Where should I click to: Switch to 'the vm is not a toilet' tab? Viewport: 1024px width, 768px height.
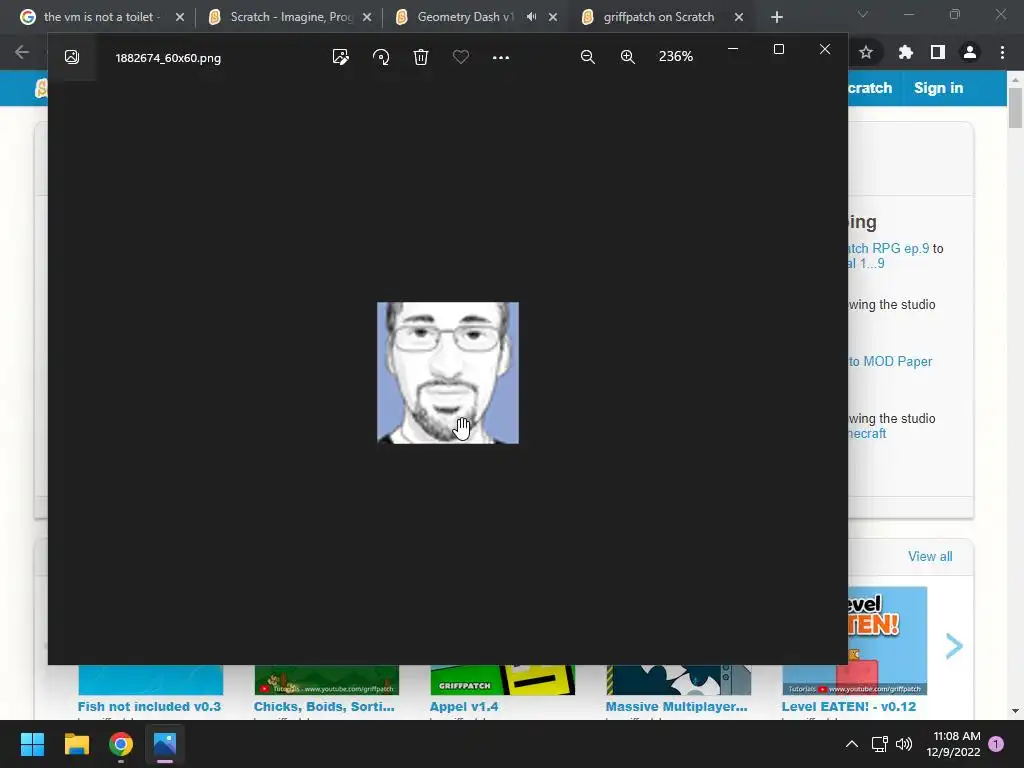(101, 17)
